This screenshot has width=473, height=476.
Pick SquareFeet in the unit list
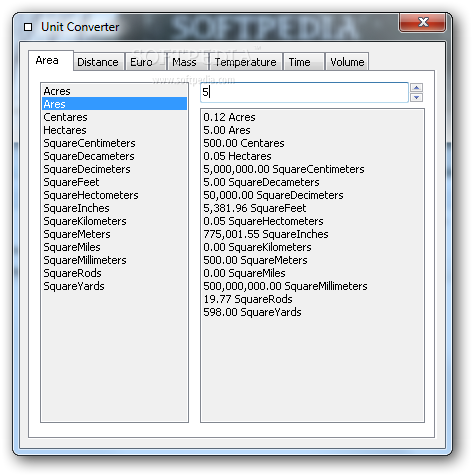[114, 182]
